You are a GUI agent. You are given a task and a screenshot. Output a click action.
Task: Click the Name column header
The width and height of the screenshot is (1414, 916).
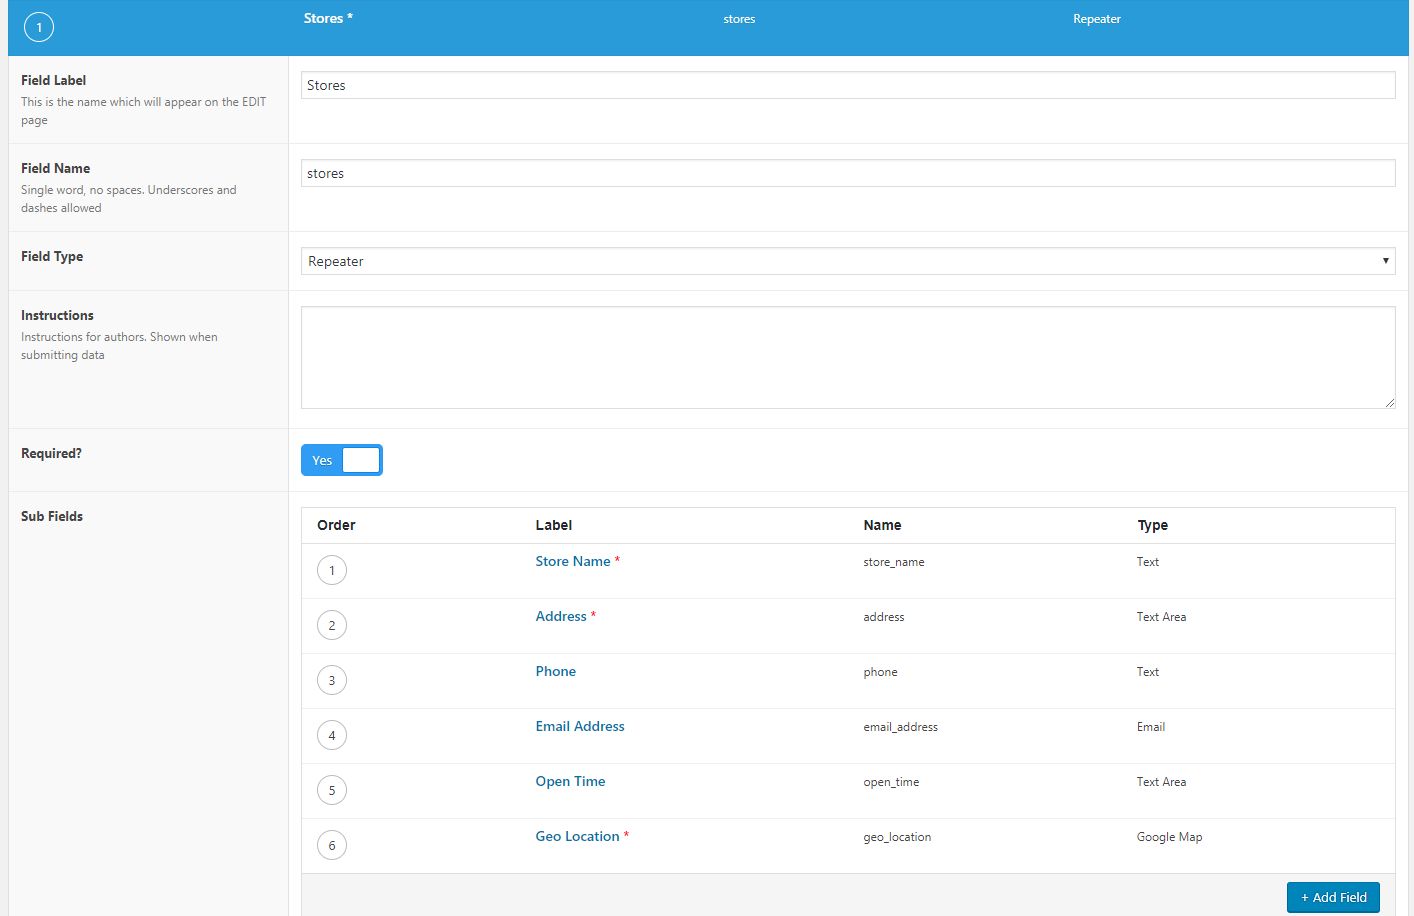point(882,525)
